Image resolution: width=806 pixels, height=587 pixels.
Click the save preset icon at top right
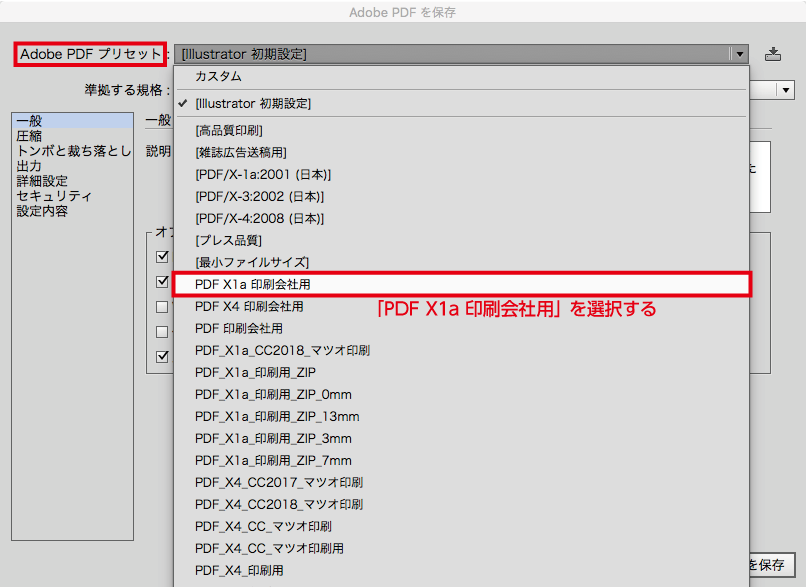773,54
